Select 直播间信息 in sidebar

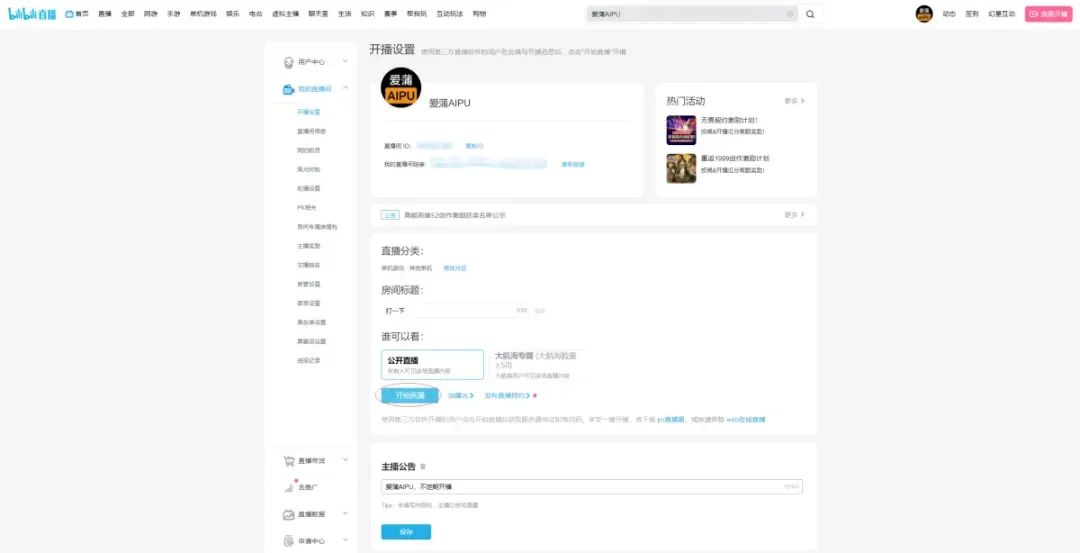311,131
